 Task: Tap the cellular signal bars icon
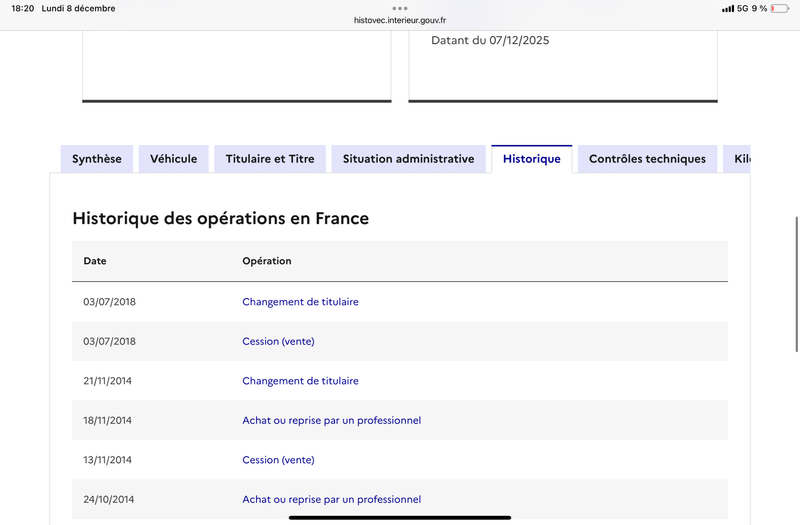point(727,8)
